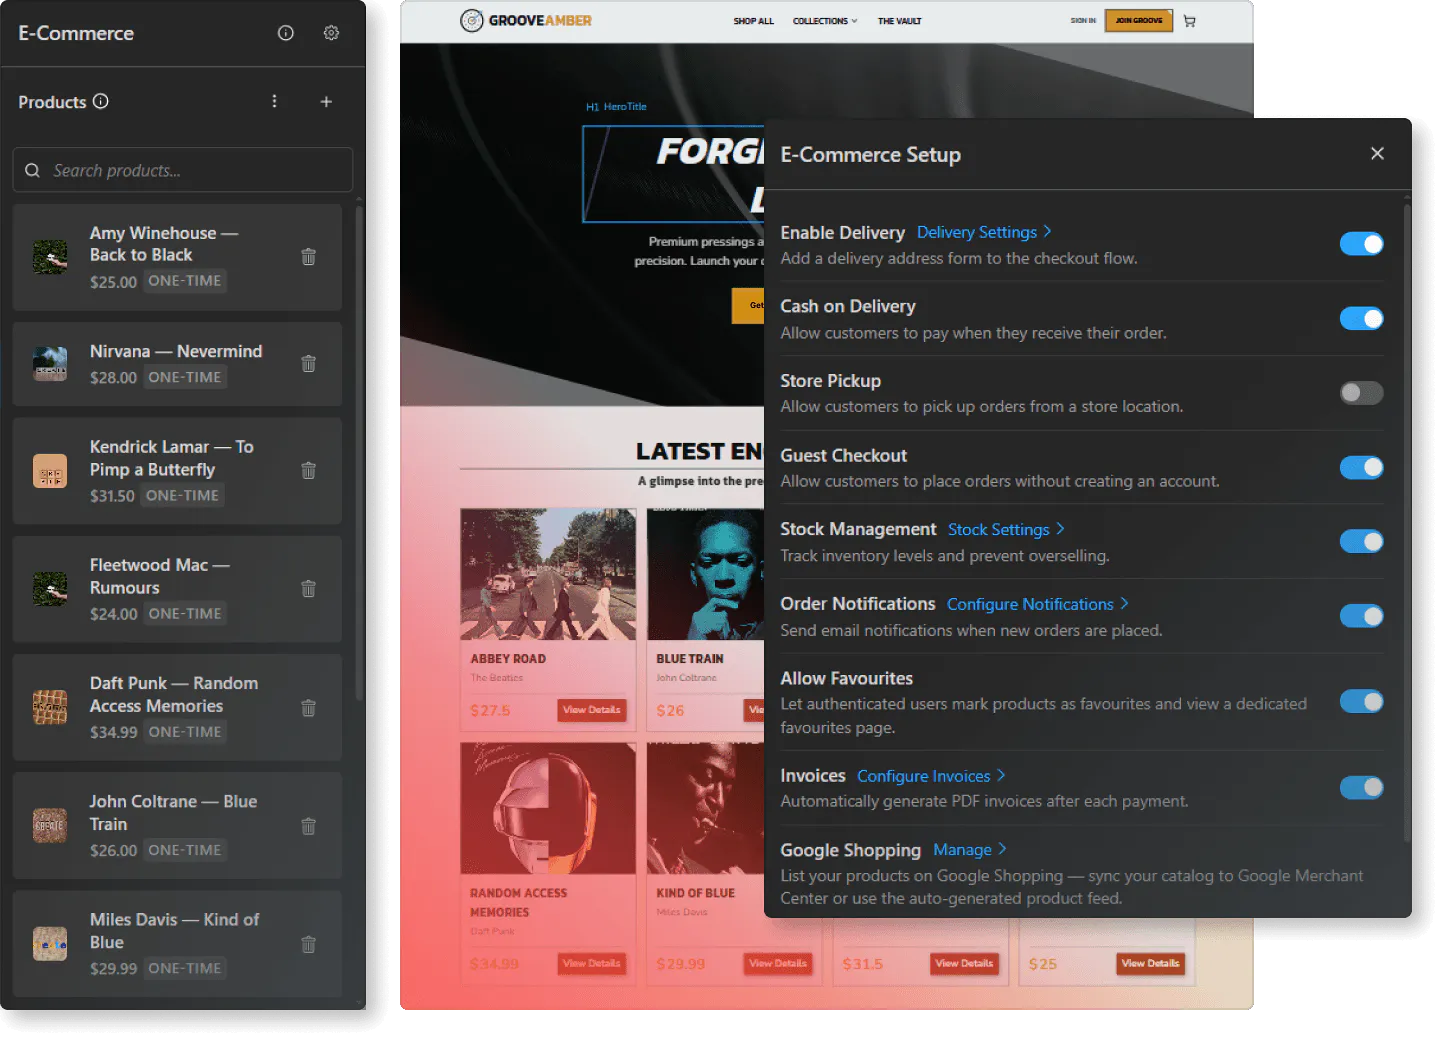Focus the Search products input field

183,170
